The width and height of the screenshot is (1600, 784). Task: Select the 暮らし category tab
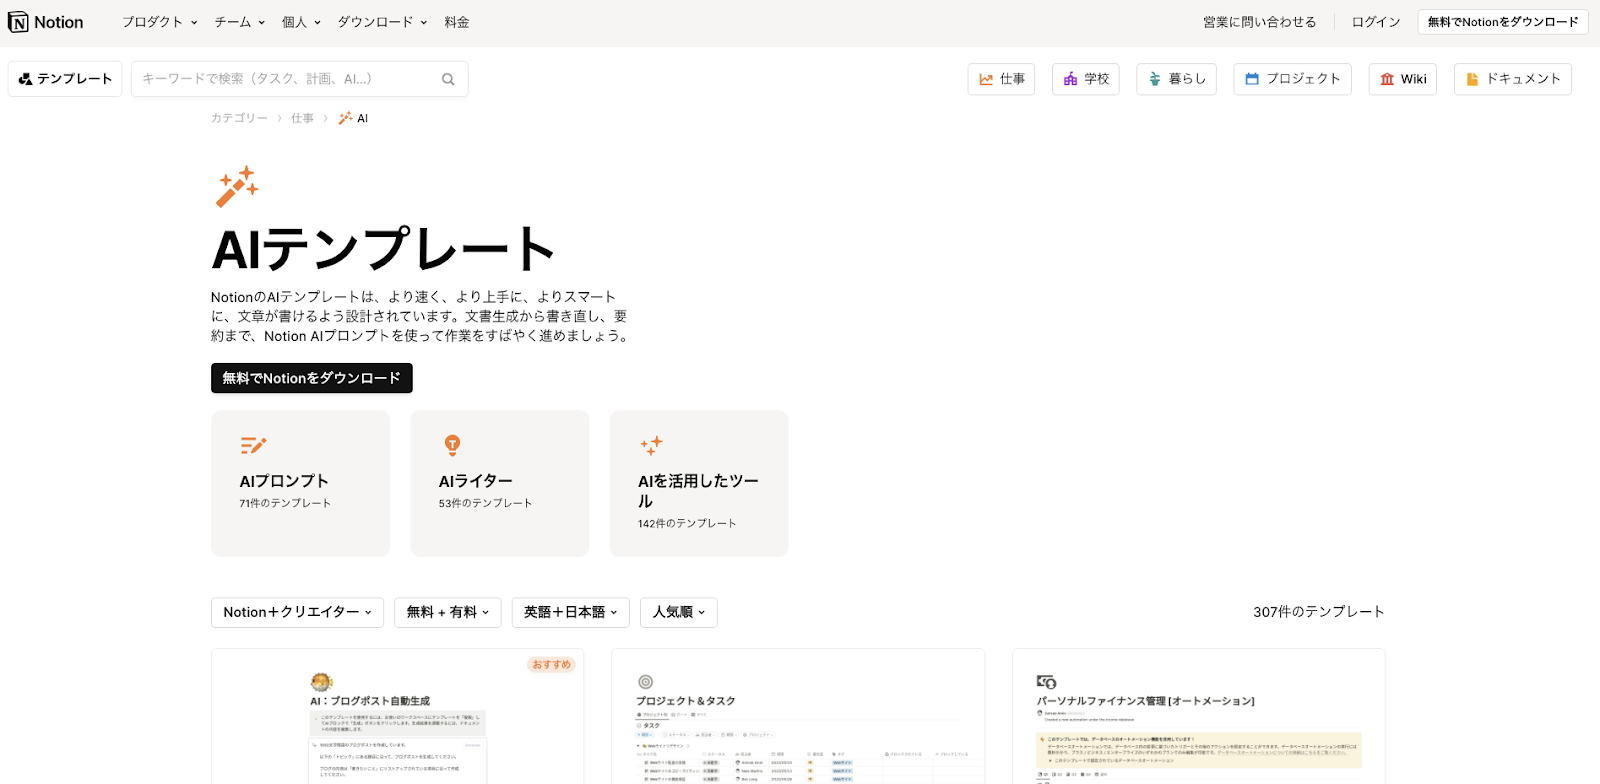coord(1176,79)
